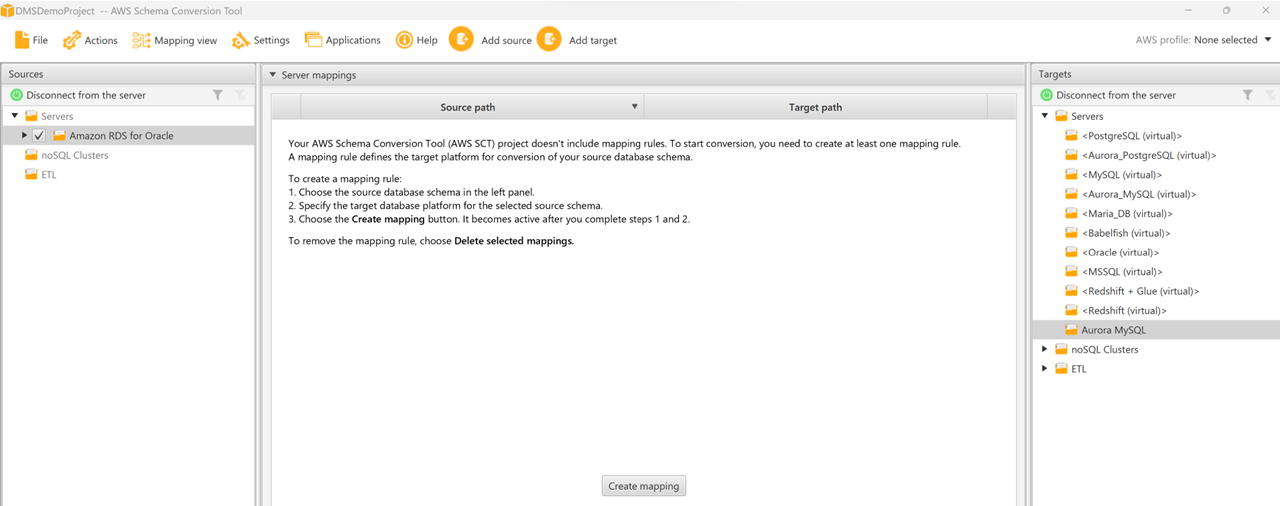1280x506 pixels.
Task: Expand the ETL node in Targets panel
Action: coord(1045,368)
